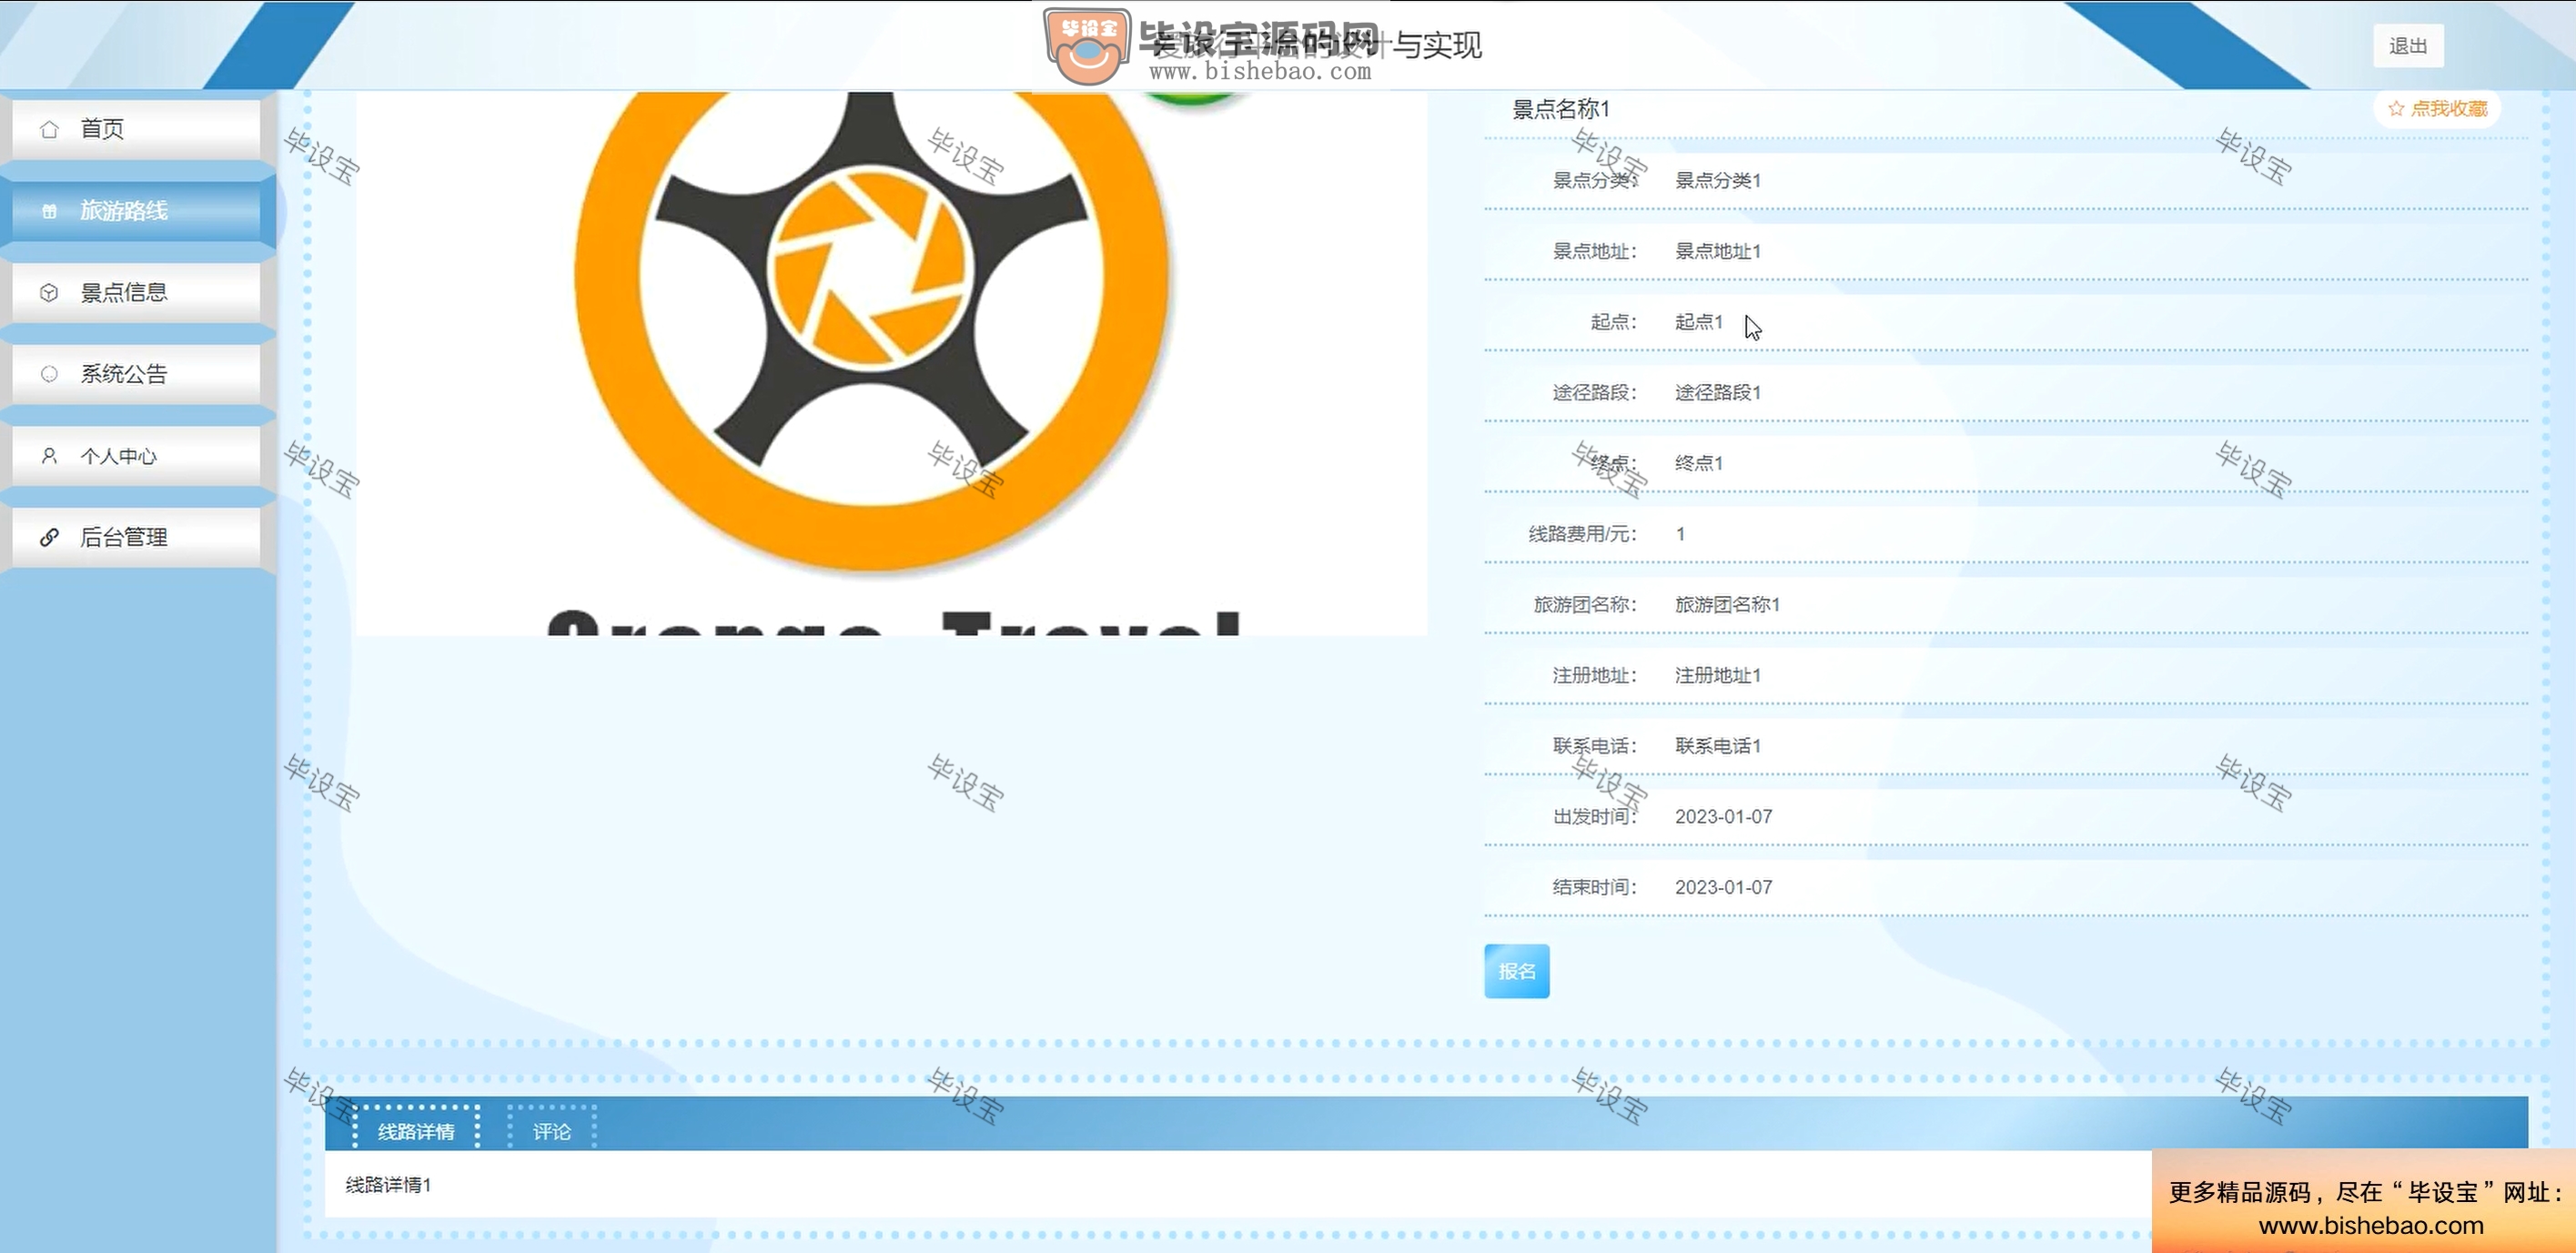Click the value 联系电话1
This screenshot has height=1253, width=2576.
point(1717,746)
